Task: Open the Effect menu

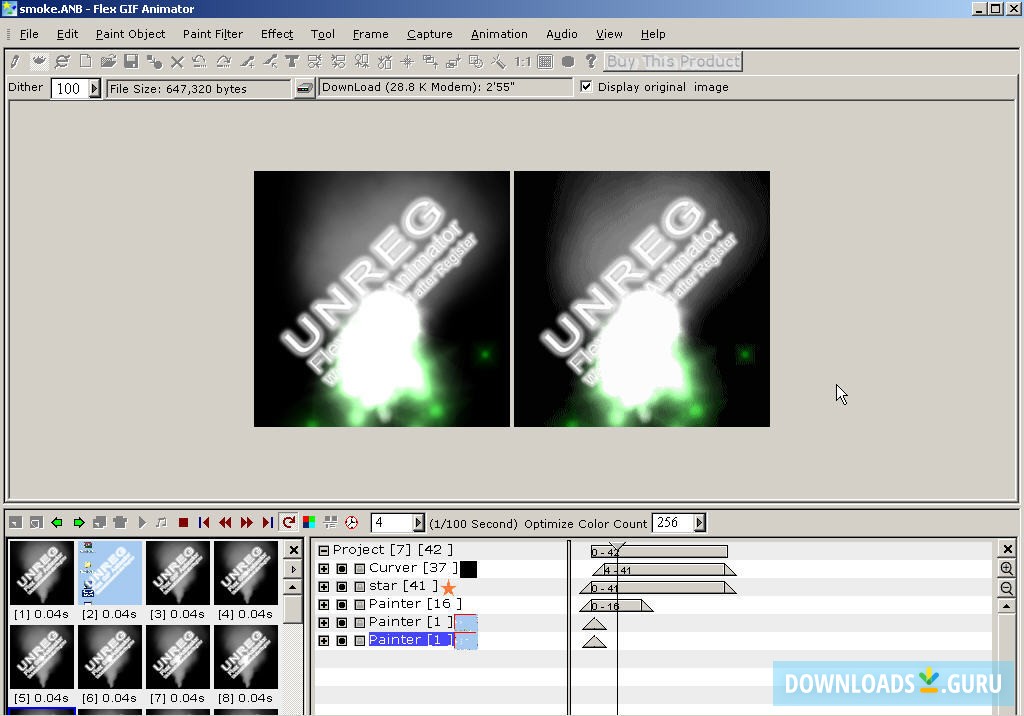Action: click(x=277, y=34)
